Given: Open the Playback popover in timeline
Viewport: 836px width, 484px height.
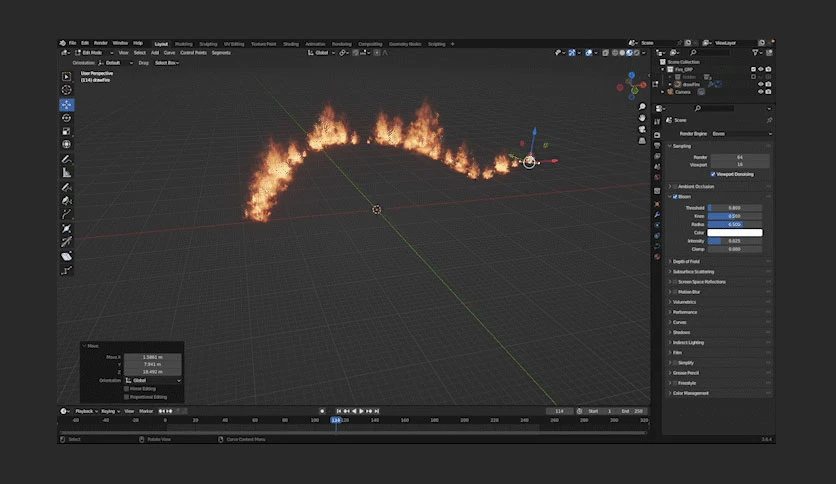Looking at the screenshot, I should coord(86,412).
